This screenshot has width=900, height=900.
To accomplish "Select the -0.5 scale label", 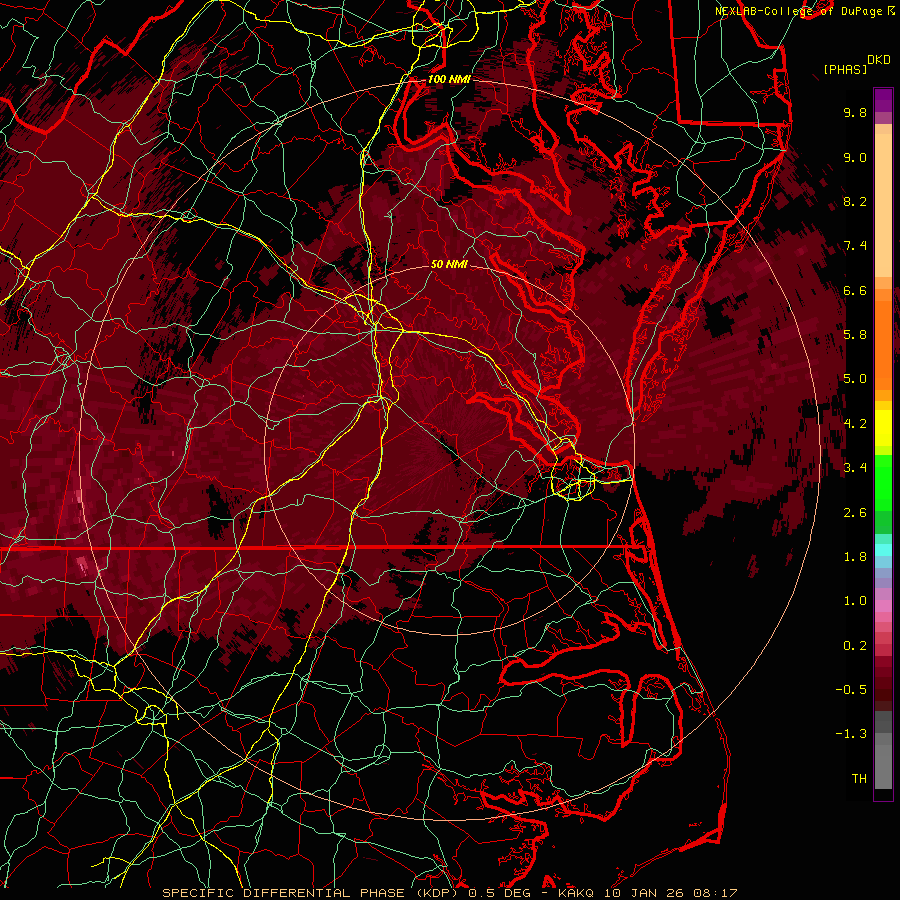I will pos(851,690).
